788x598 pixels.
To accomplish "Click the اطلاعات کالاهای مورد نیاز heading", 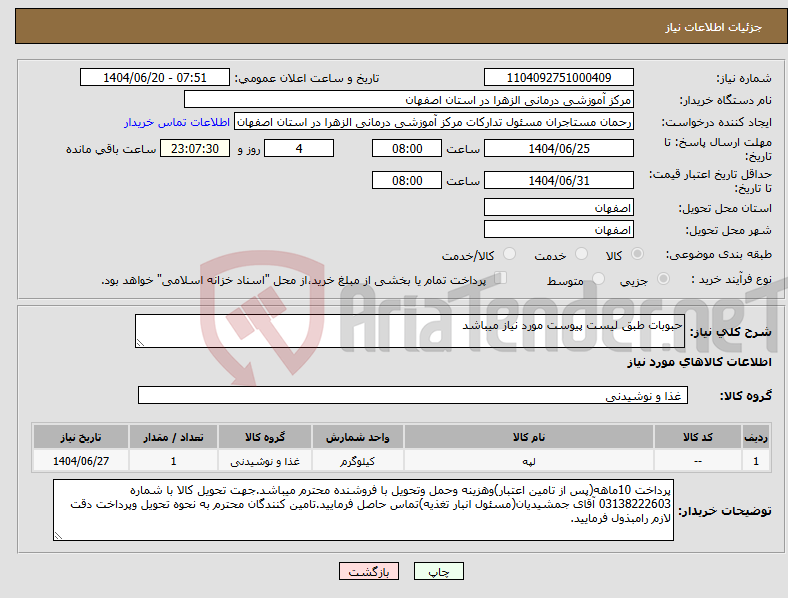I will point(699,362).
